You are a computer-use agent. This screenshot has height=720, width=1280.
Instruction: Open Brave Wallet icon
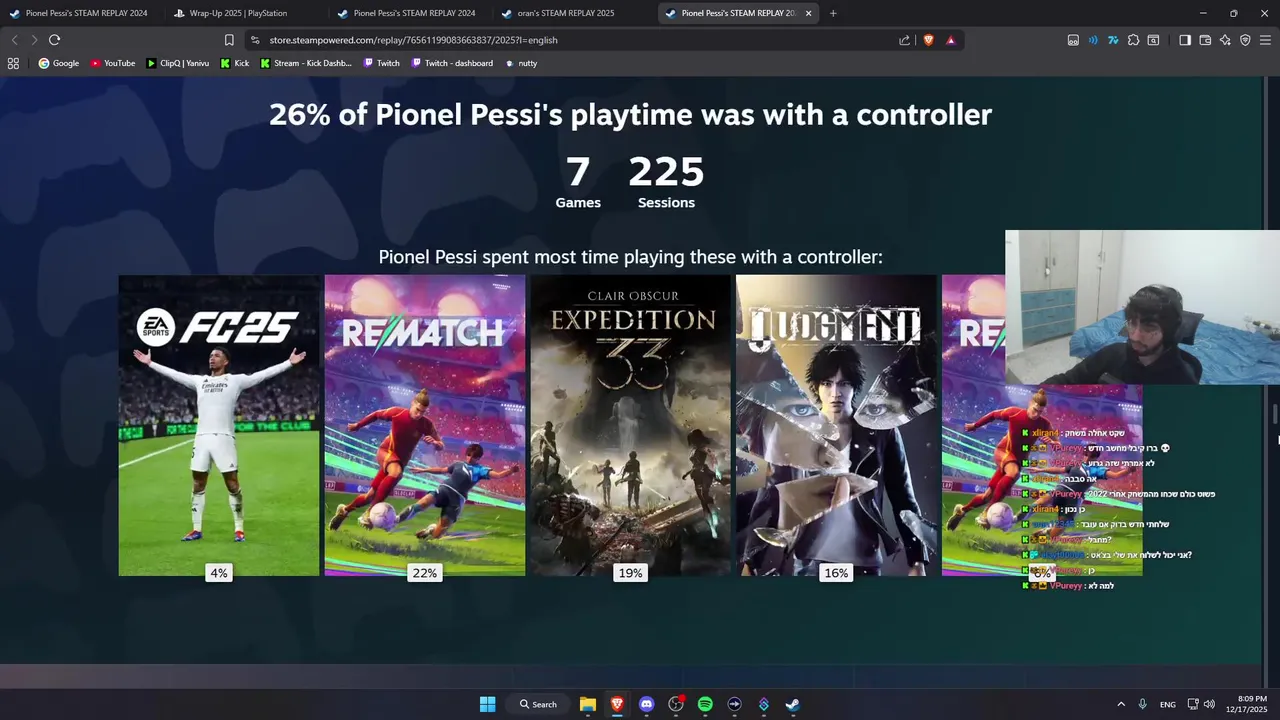coord(1205,40)
